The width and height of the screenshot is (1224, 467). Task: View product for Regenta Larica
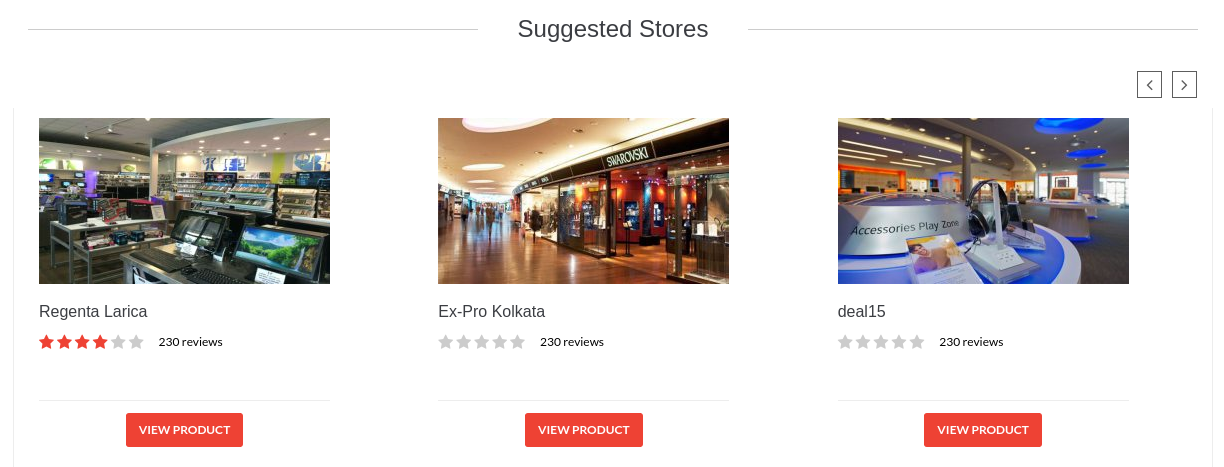click(184, 430)
